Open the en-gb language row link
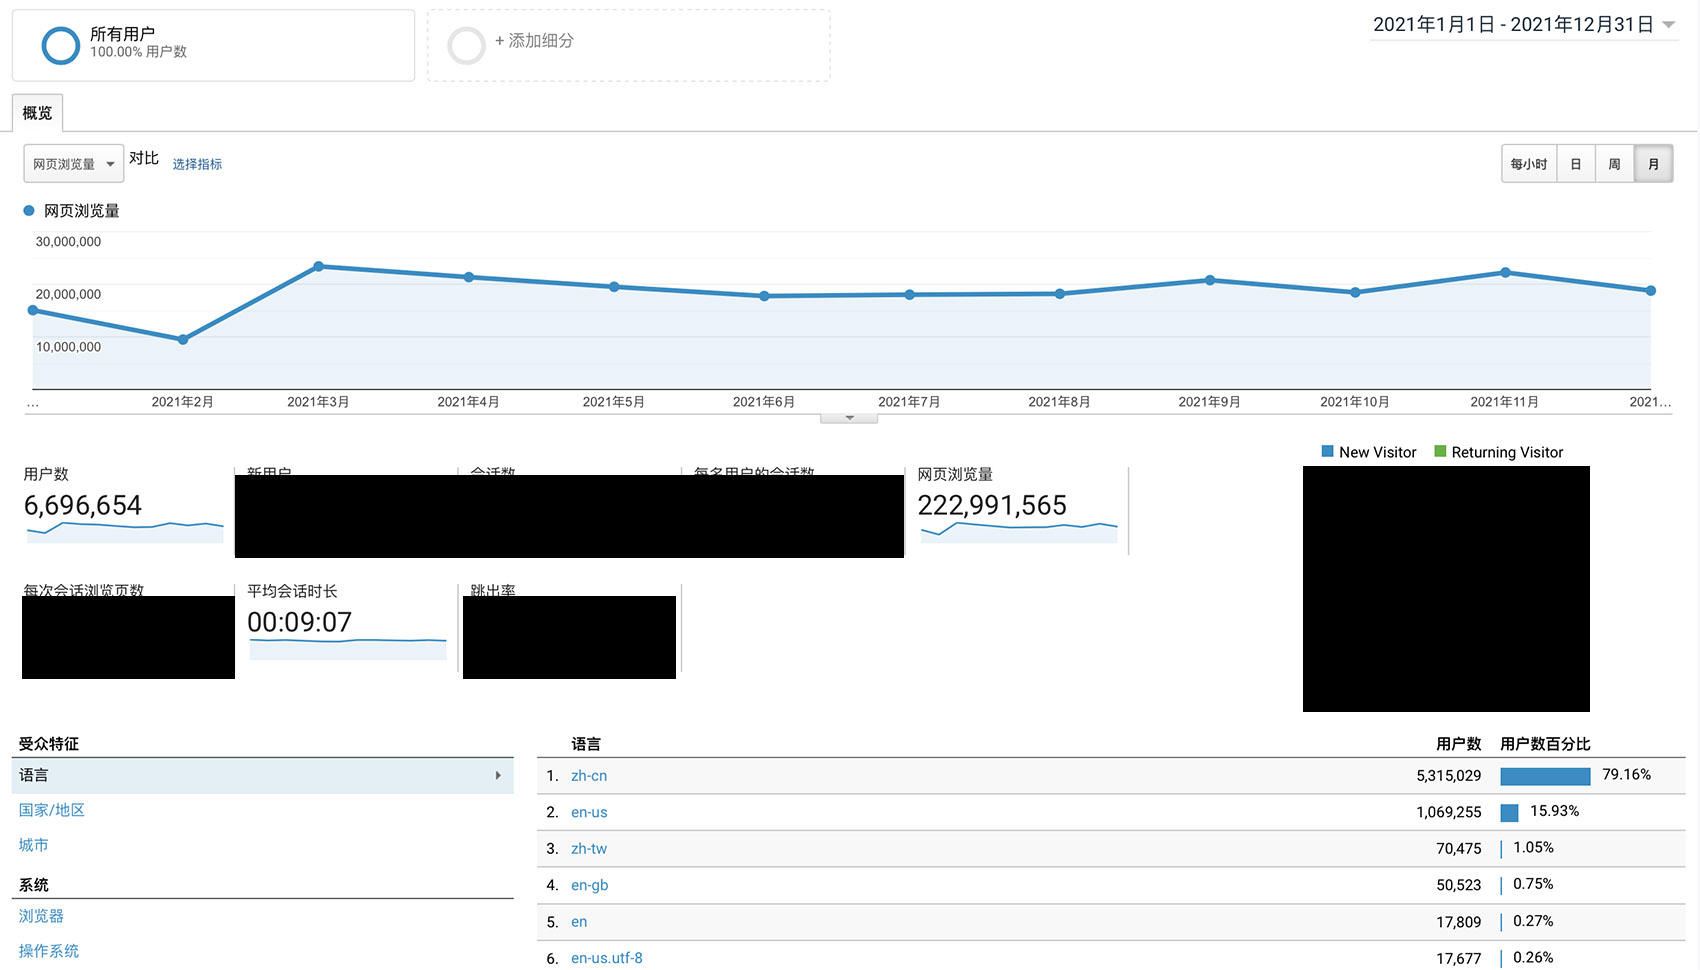 (590, 885)
